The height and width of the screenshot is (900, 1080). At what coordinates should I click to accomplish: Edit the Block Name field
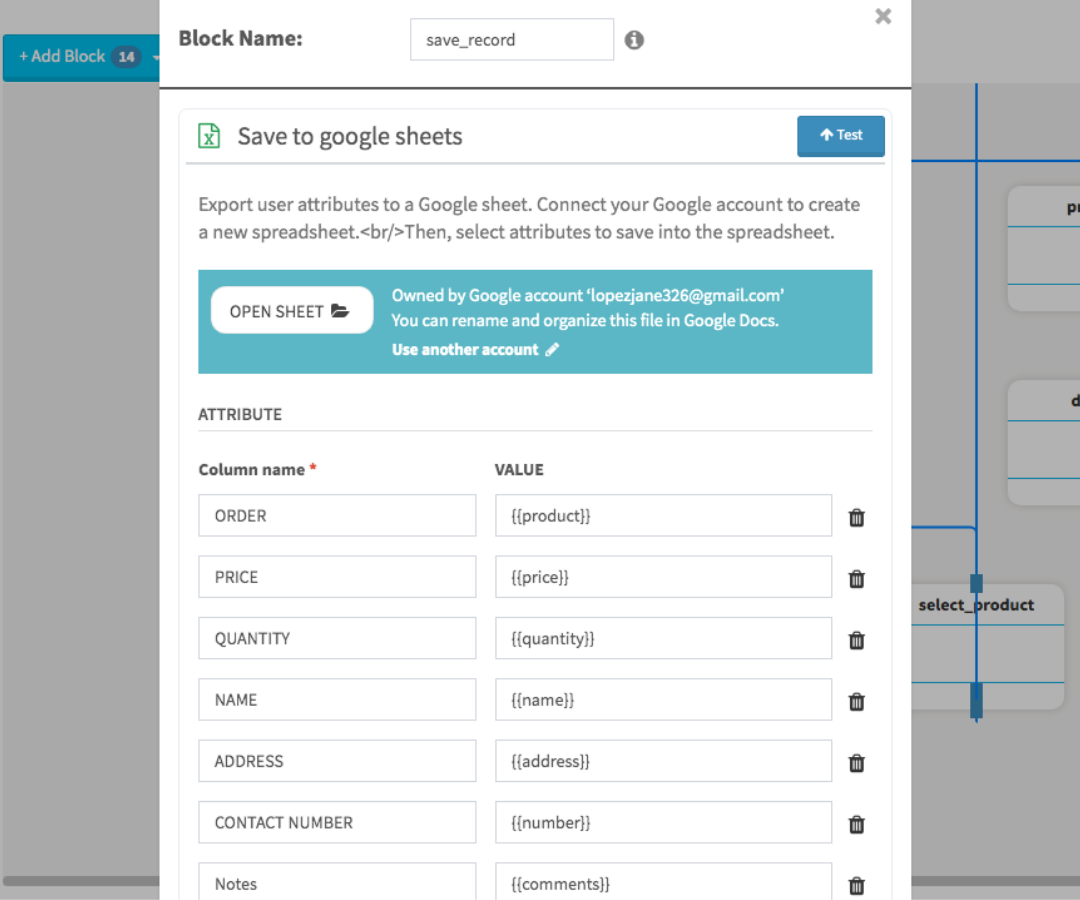pos(512,39)
